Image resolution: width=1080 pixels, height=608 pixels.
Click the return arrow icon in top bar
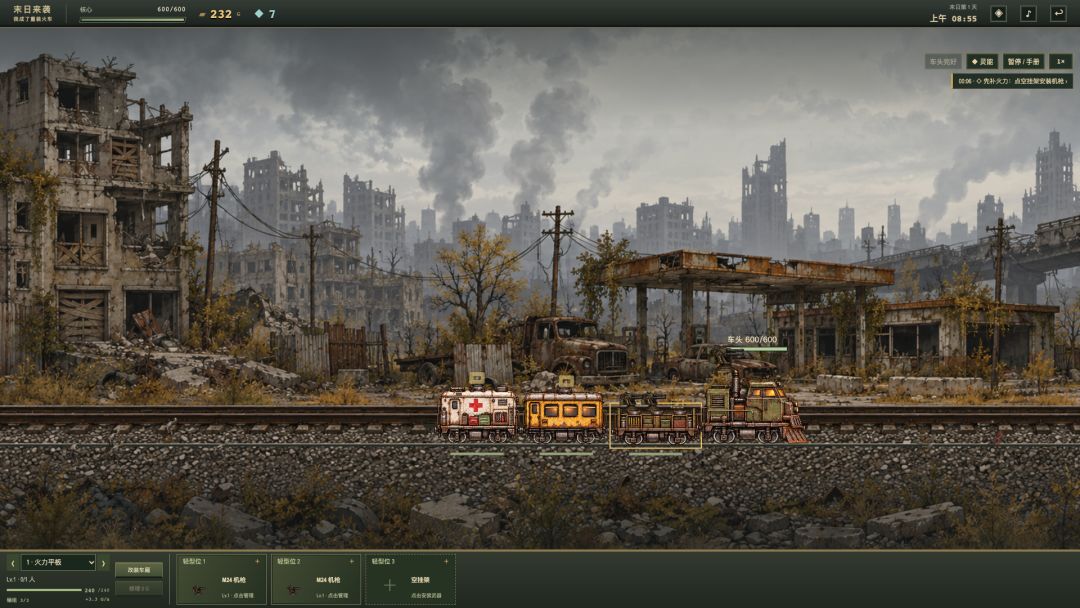1059,14
